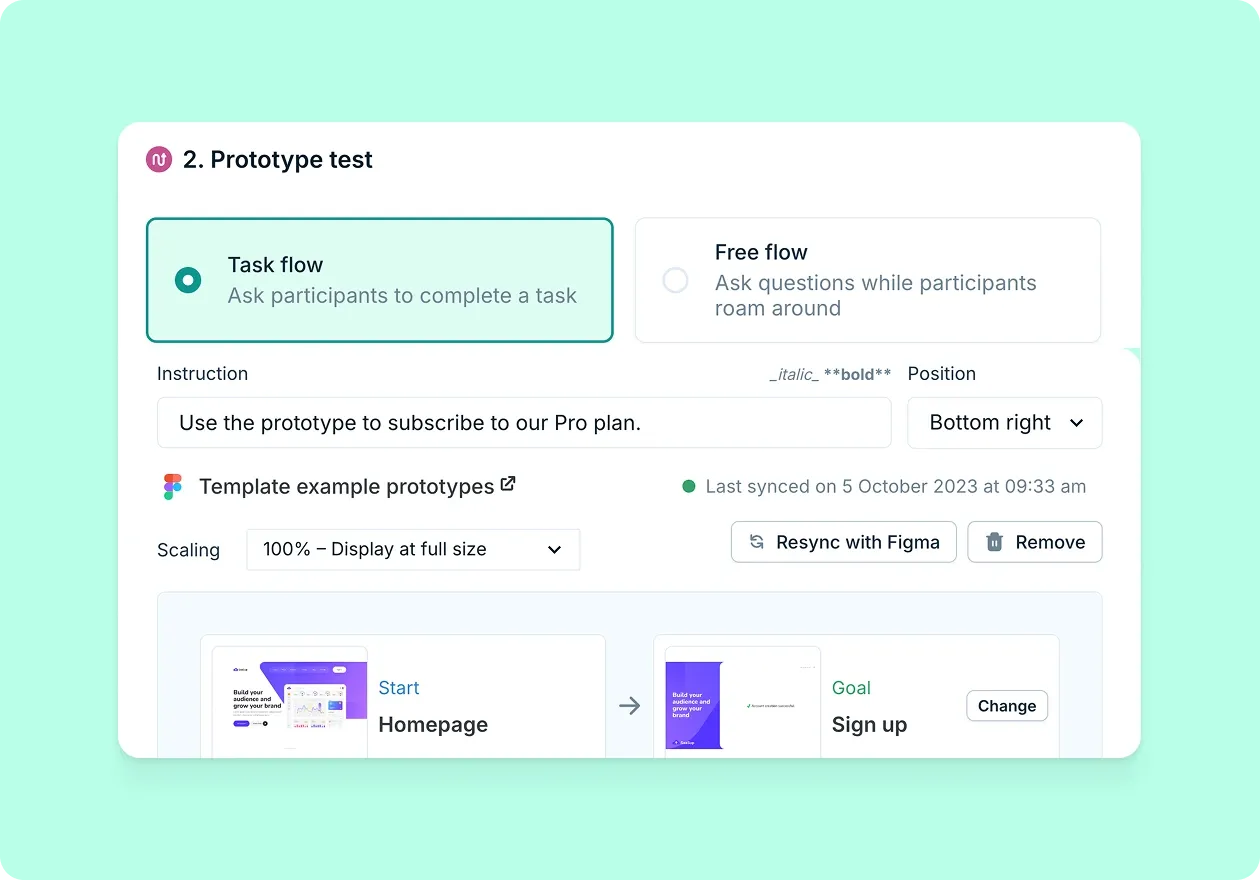This screenshot has height=880, width=1260.
Task: Select the Task flow radio button
Action: coord(188,280)
